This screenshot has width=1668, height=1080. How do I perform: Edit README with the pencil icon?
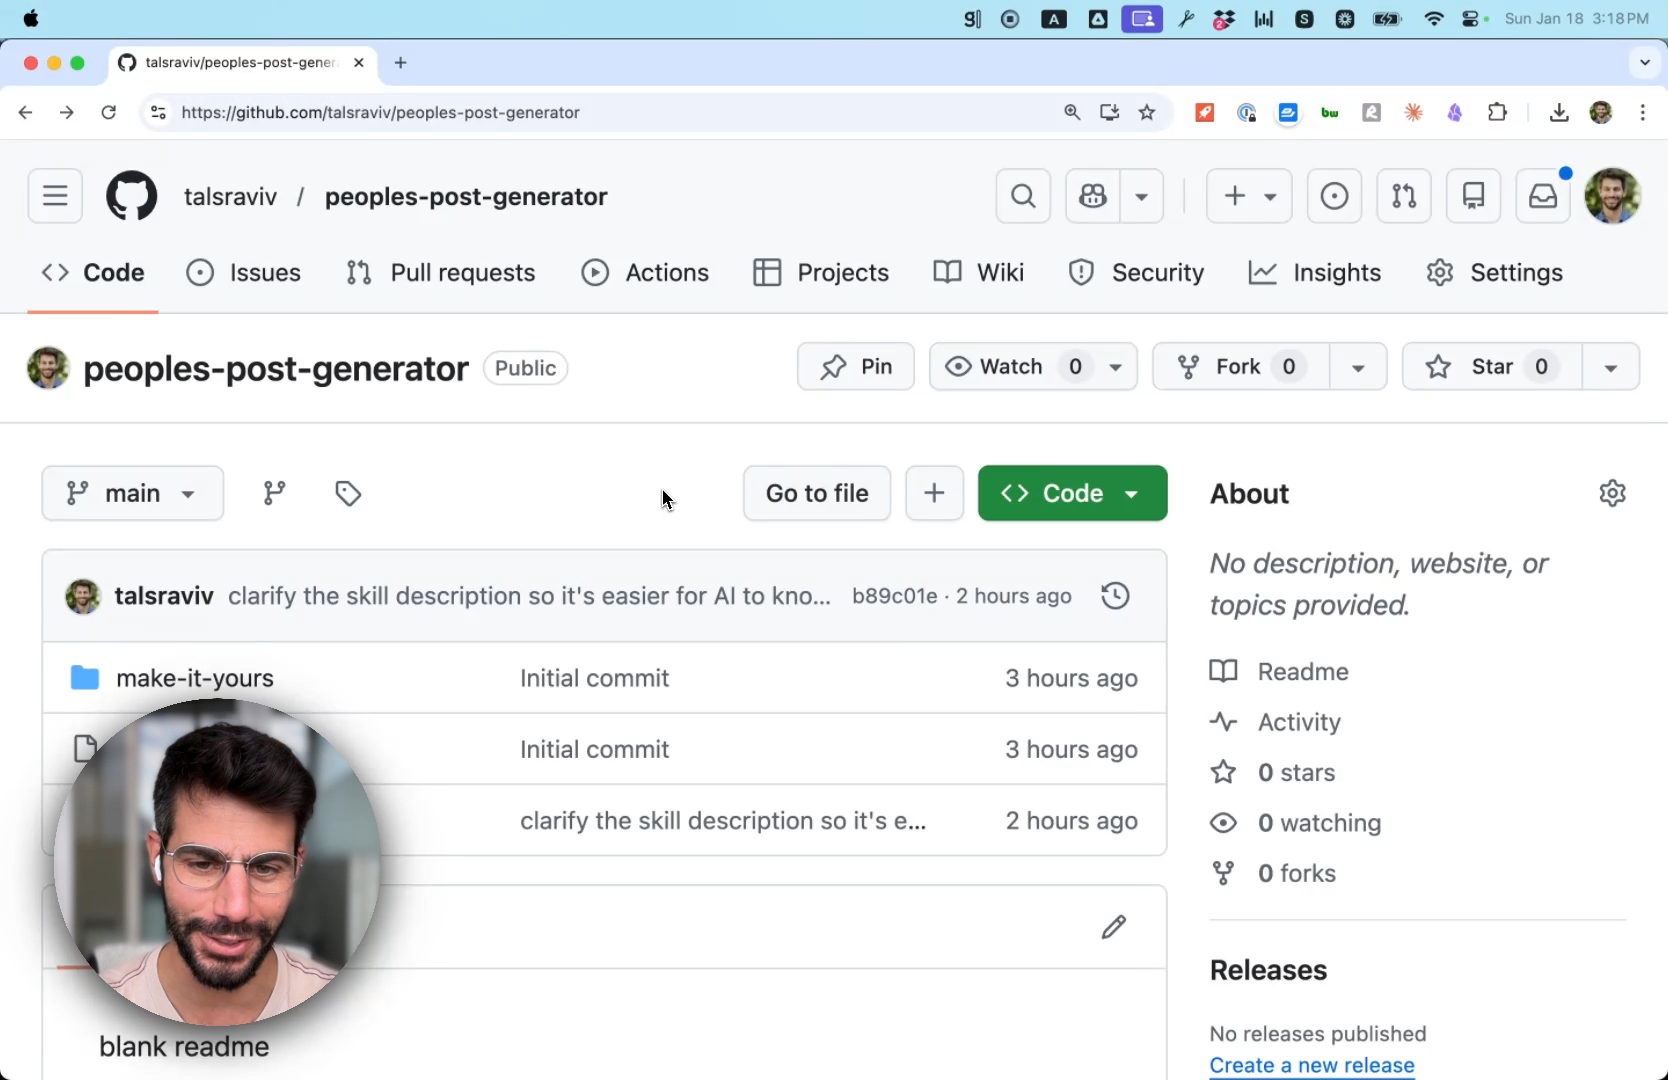pos(1113,927)
